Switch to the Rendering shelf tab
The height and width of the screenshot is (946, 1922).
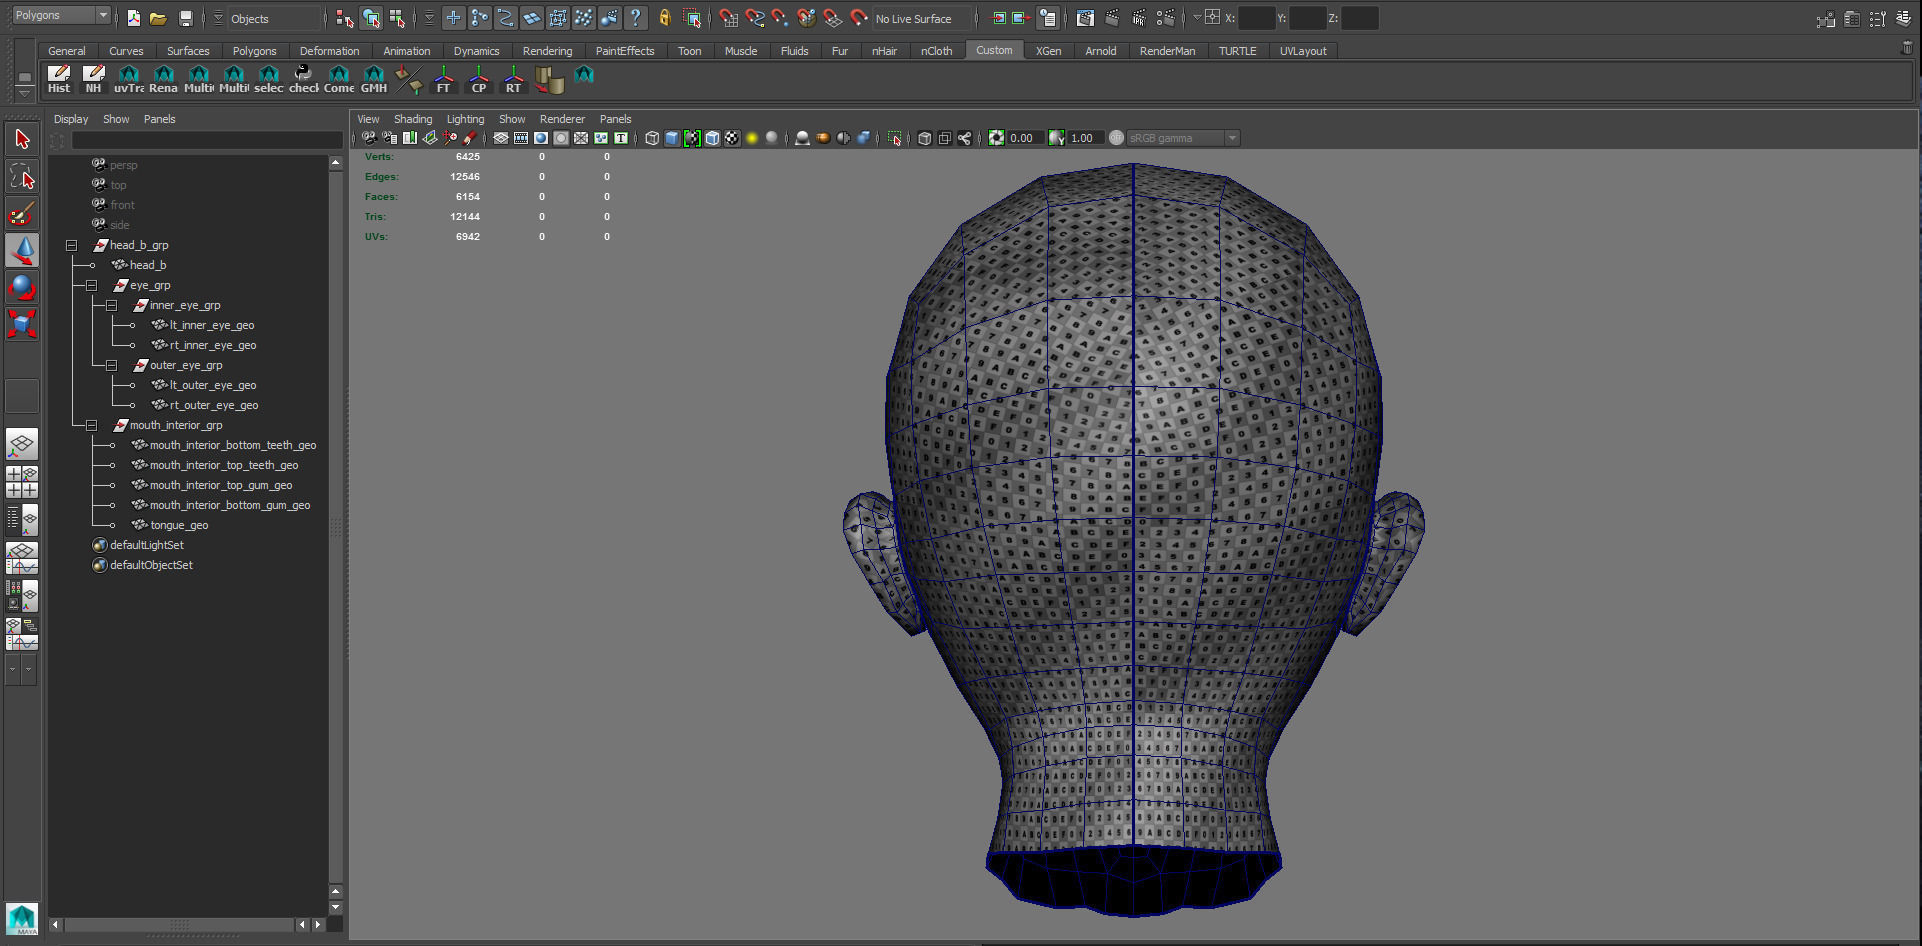pyautogui.click(x=547, y=51)
